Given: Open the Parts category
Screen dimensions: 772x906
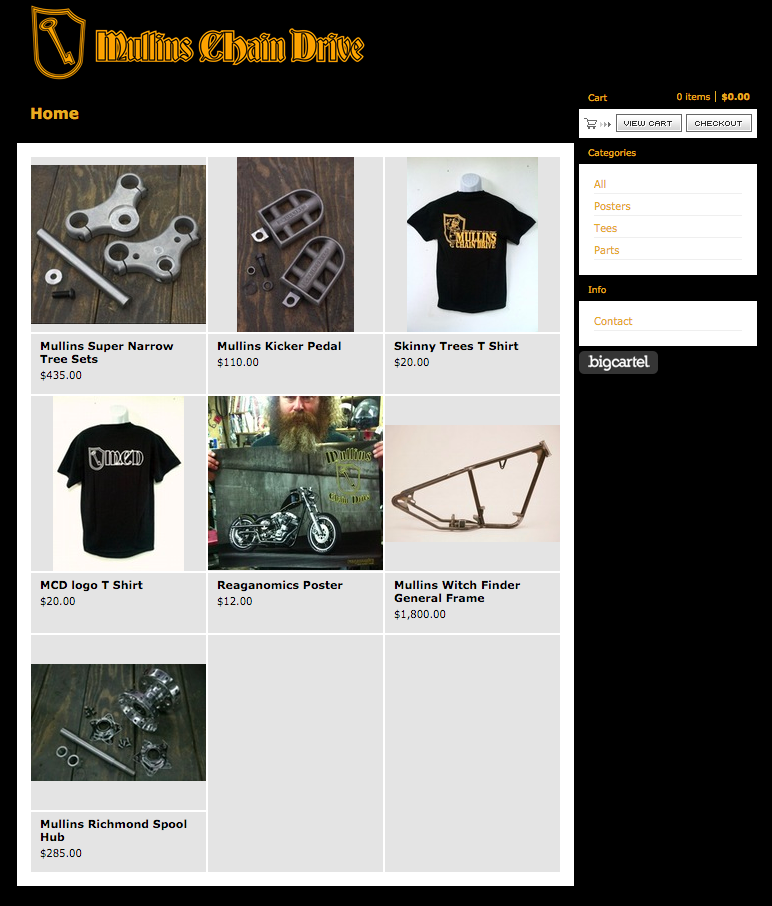Looking at the screenshot, I should (x=606, y=250).
